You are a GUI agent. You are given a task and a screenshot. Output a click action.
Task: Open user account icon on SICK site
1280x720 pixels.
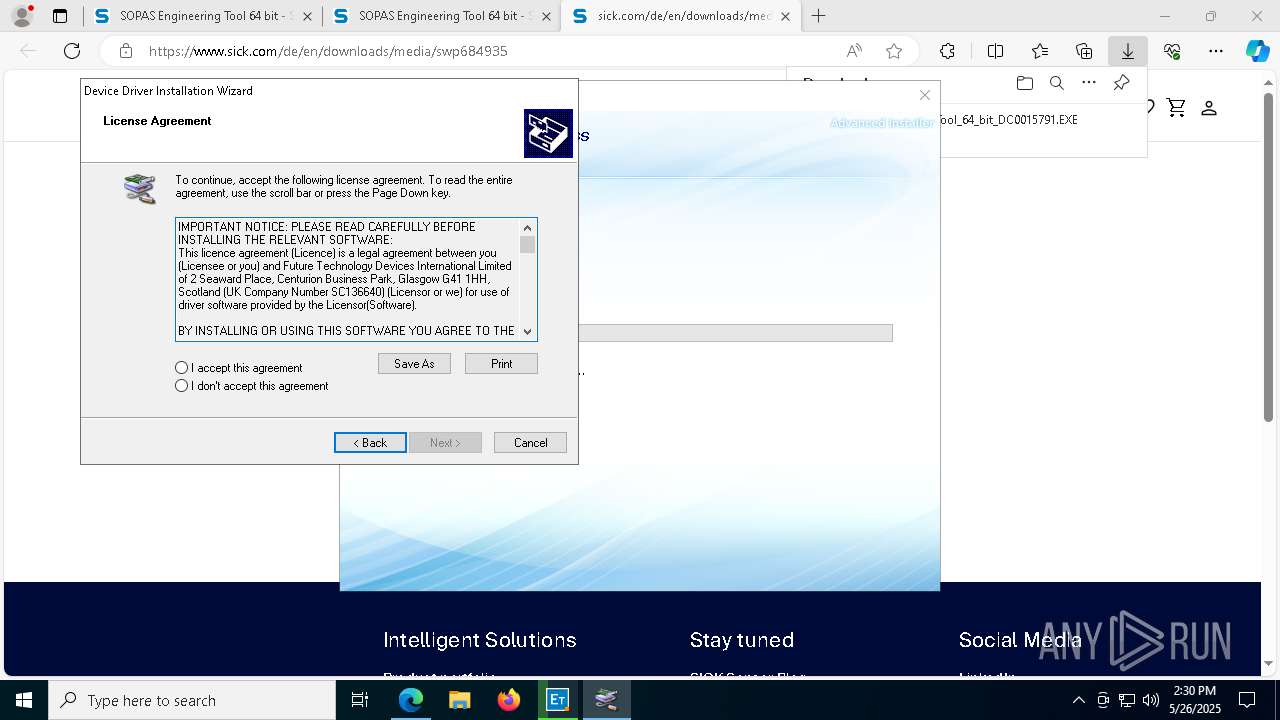tap(1209, 107)
